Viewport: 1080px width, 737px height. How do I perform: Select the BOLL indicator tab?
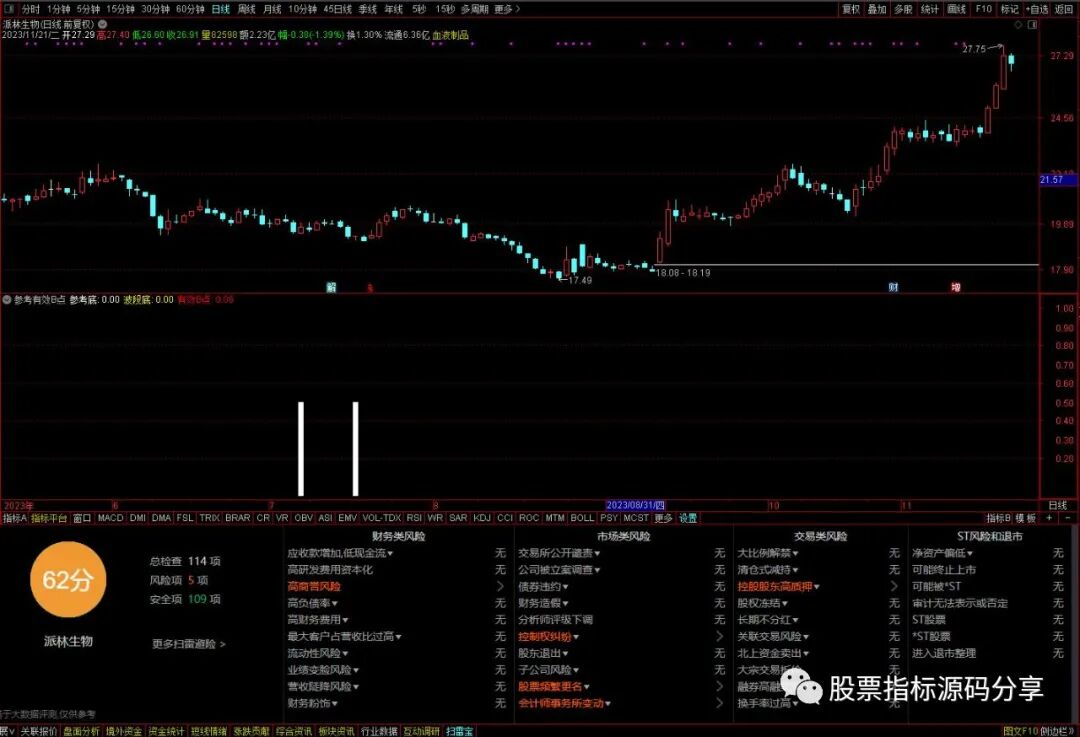(582, 518)
